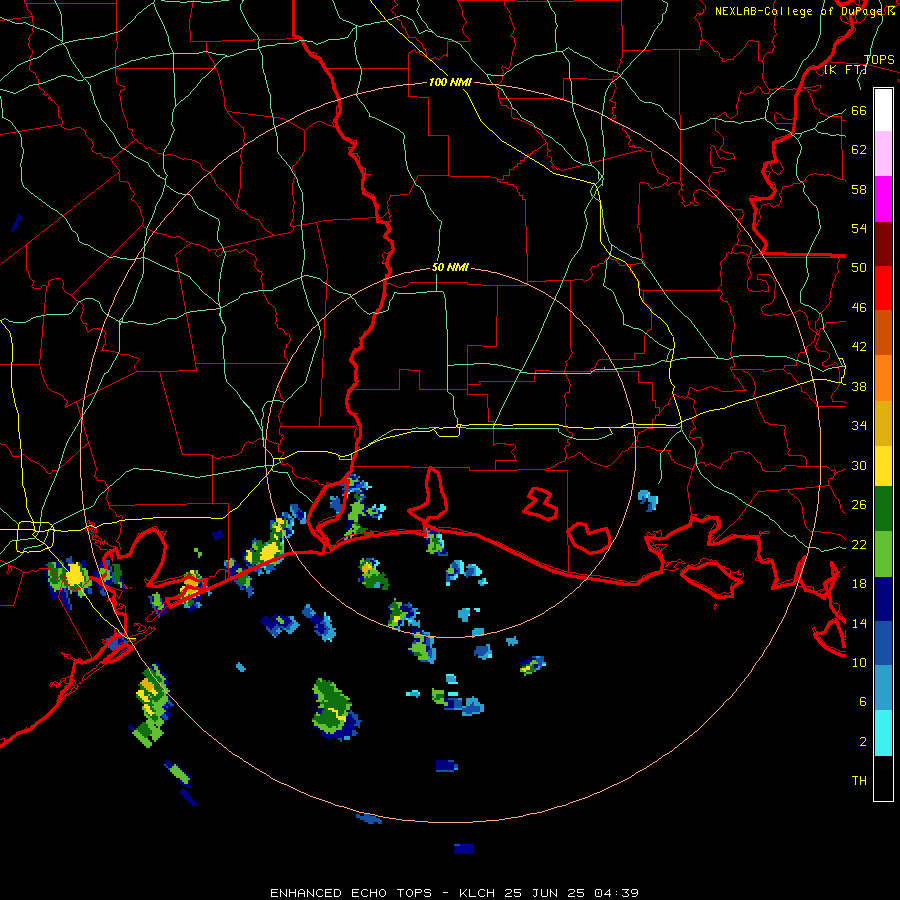Click the 18 legend value
Image resolution: width=900 pixels, height=900 pixels.
click(x=859, y=584)
